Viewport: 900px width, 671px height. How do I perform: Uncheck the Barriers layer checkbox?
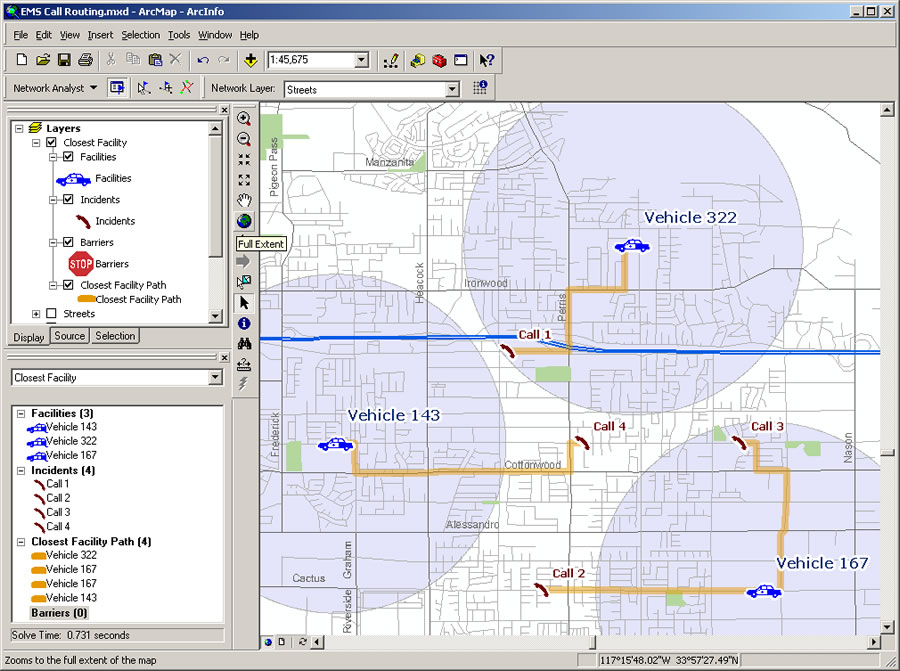[68, 242]
